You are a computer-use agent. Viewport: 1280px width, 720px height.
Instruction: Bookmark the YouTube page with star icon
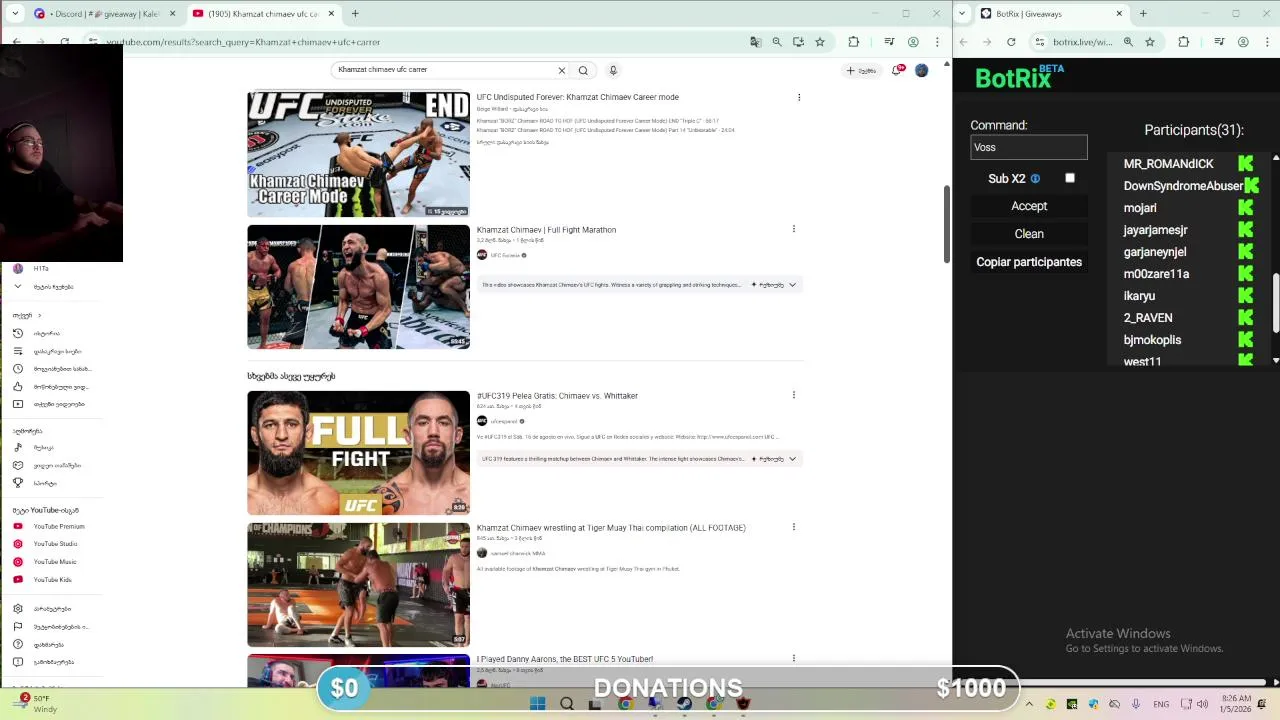tap(820, 42)
